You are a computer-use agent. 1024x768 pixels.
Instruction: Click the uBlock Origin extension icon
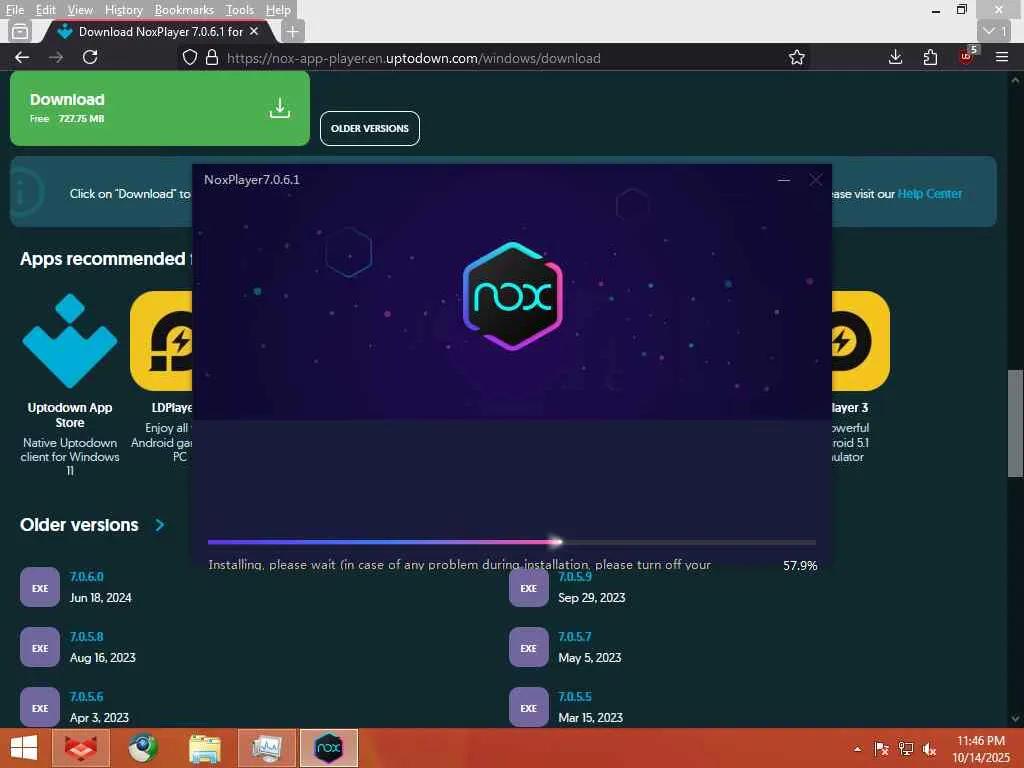coord(966,56)
